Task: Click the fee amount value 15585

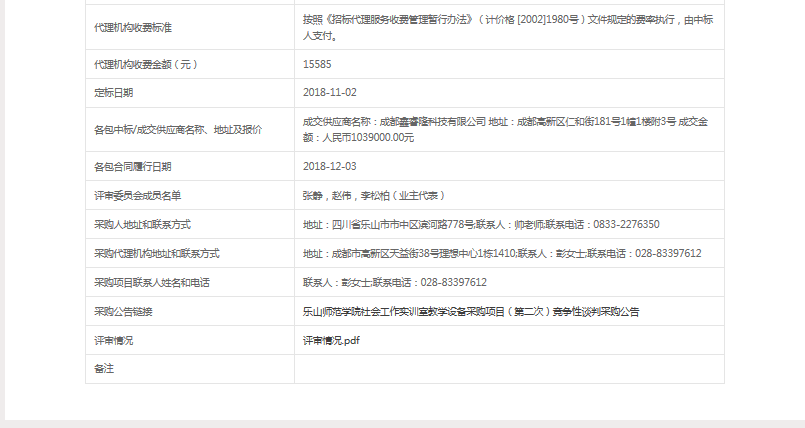Action: click(x=317, y=64)
